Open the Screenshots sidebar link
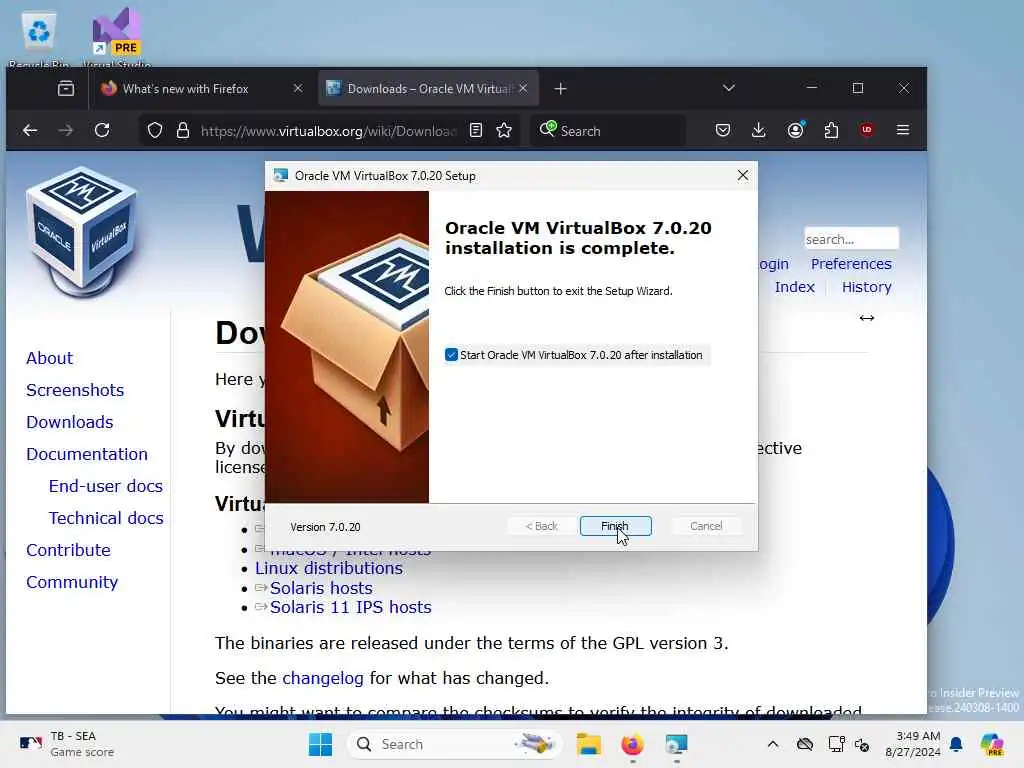This screenshot has height=768, width=1024. click(x=75, y=390)
